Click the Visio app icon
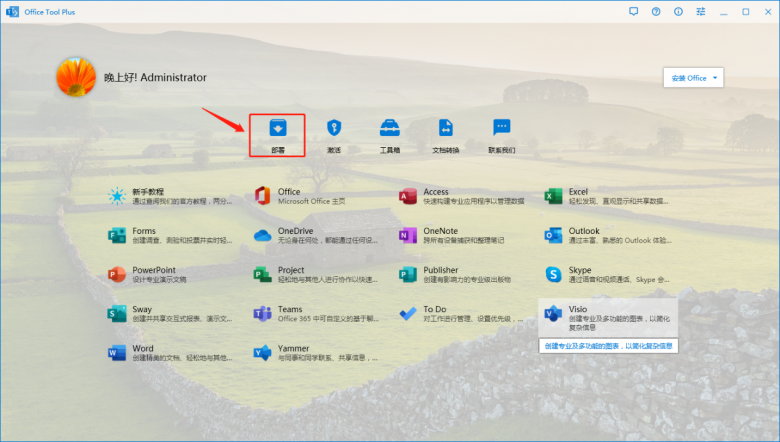Screen dimensions: 780x442 tap(553, 314)
